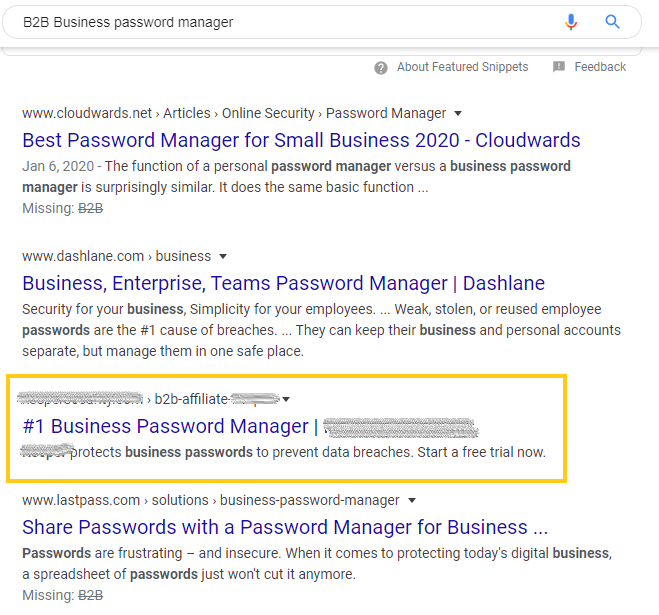The image size is (659, 615).
Task: Click the Feedback flag icon
Action: 559,66
